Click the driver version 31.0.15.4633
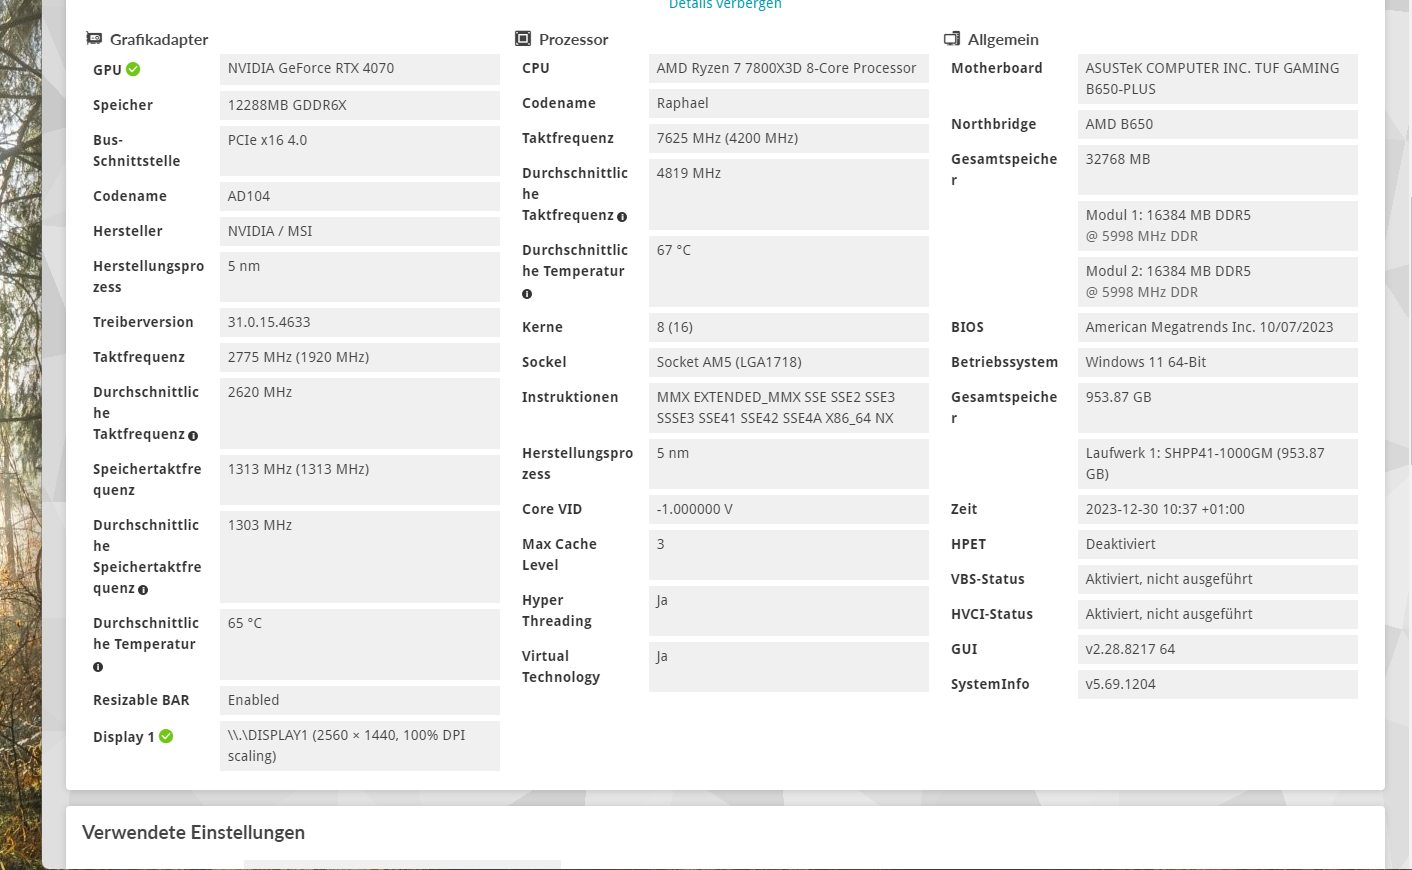 [360, 322]
